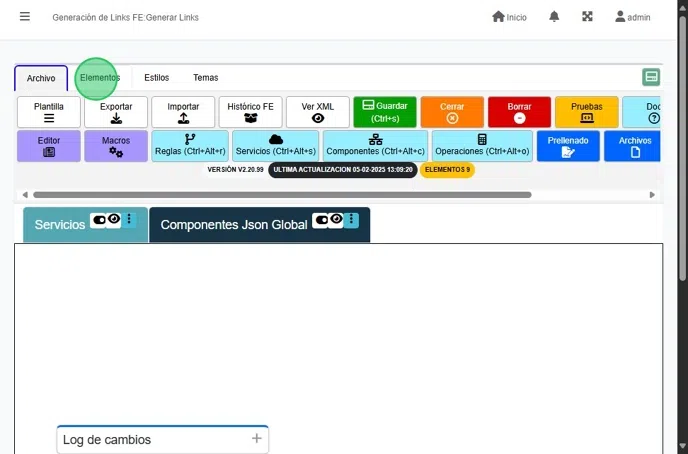Switch to the Archivo tab
The width and height of the screenshot is (688, 454).
point(41,78)
